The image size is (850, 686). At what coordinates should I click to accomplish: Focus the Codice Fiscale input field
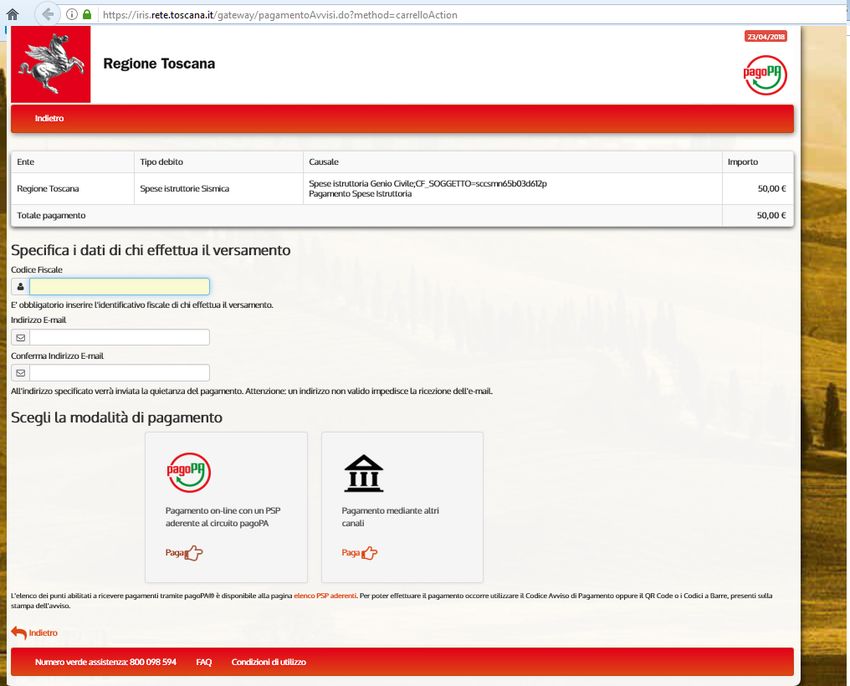[x=119, y=286]
